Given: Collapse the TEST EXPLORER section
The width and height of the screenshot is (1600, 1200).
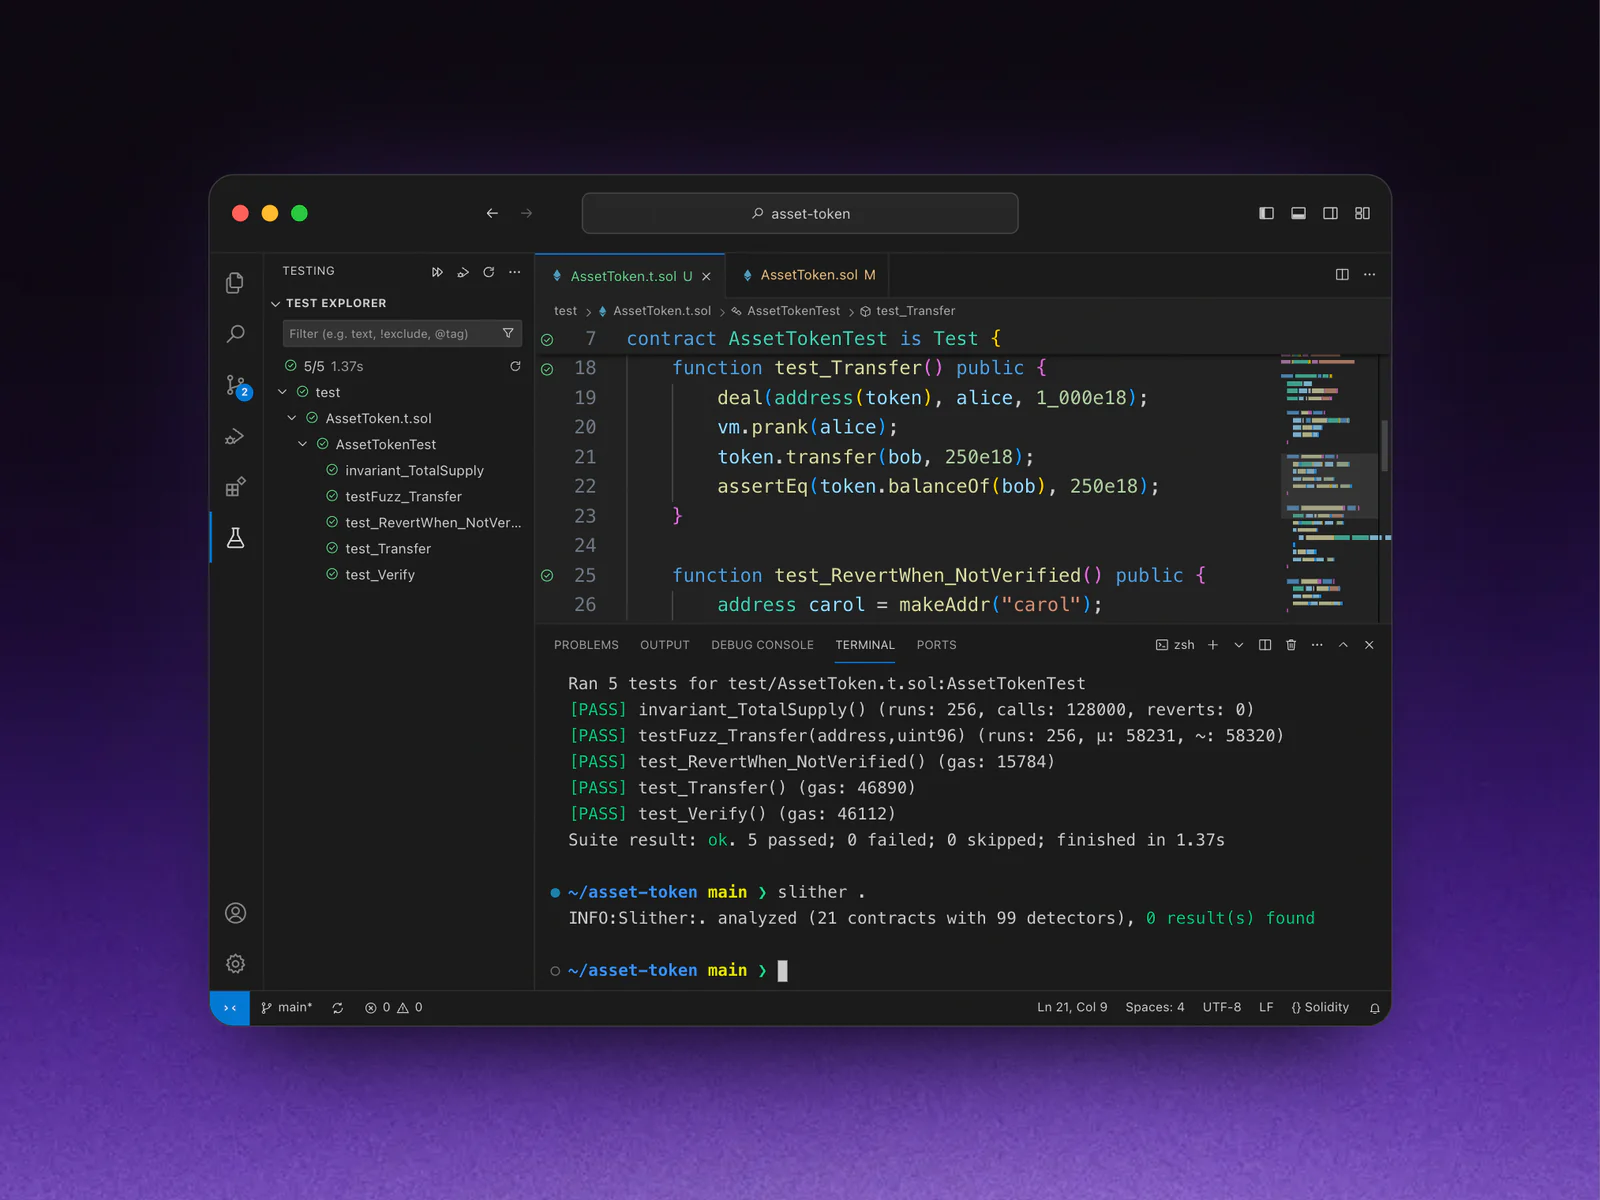Looking at the screenshot, I should pyautogui.click(x=276, y=303).
